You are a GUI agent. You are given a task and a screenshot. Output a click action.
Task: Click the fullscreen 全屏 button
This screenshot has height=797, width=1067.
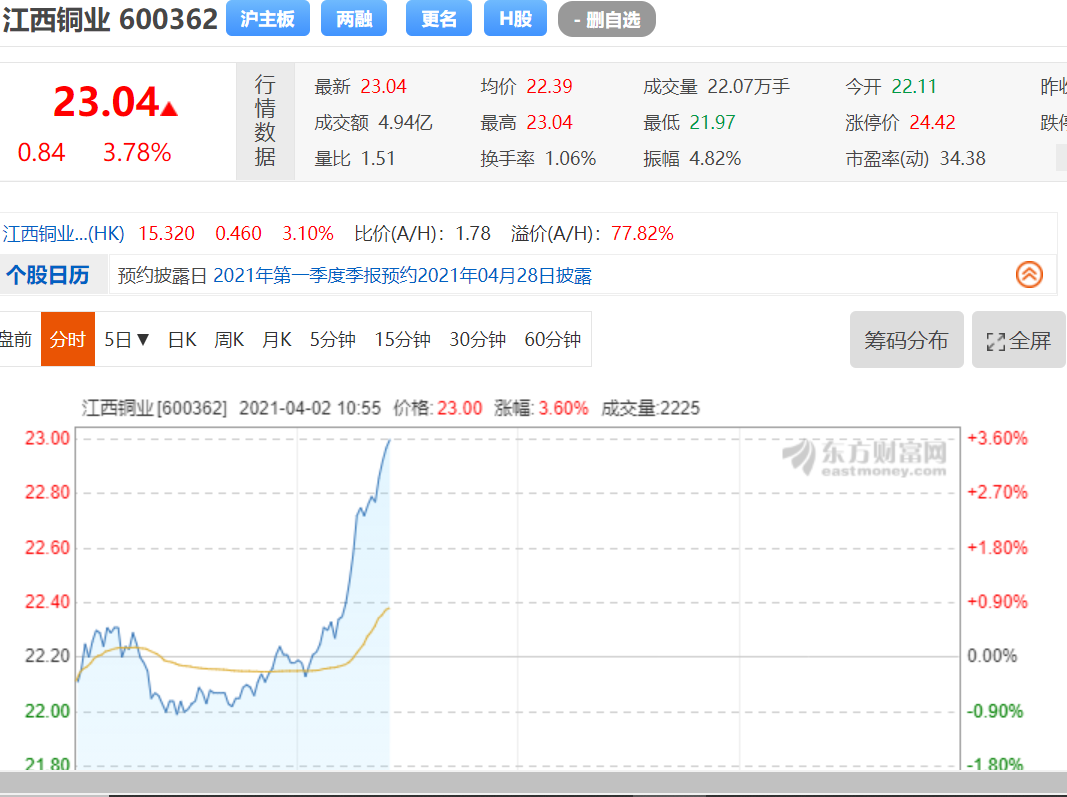1019,340
